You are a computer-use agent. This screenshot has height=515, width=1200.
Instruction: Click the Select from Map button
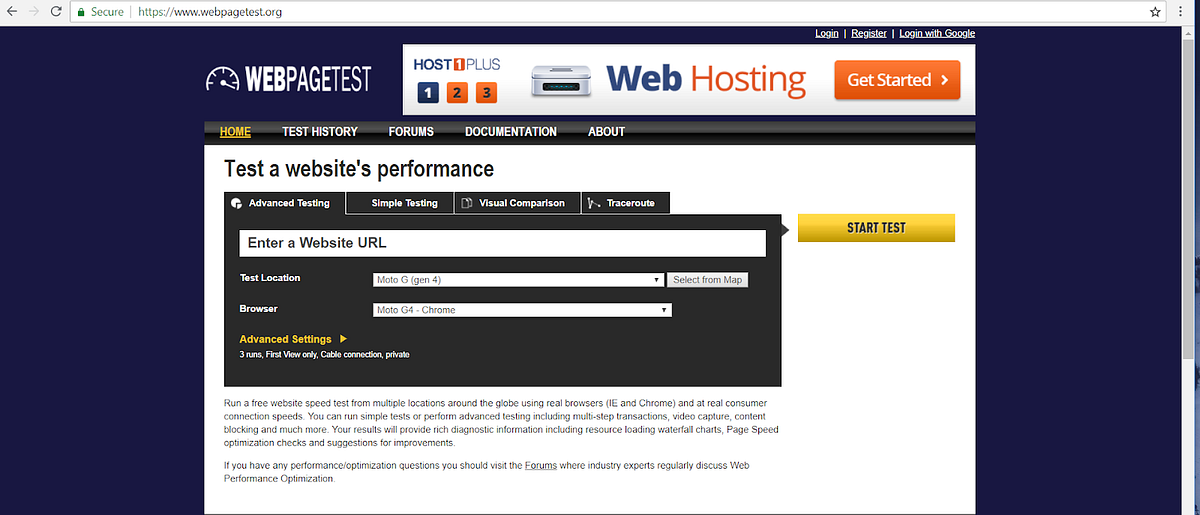pyautogui.click(x=707, y=280)
